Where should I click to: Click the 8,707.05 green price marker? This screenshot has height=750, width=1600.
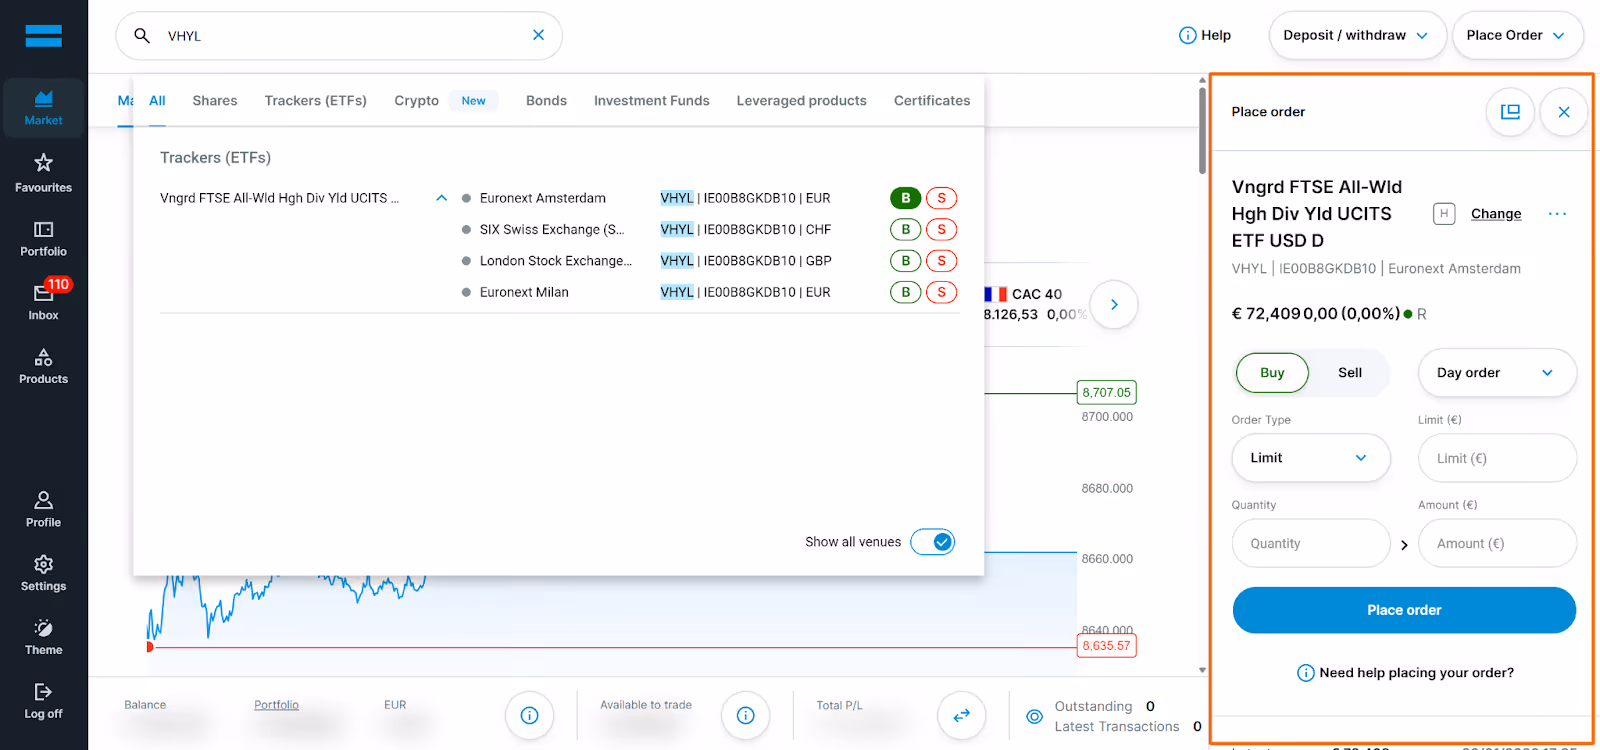[1106, 393]
